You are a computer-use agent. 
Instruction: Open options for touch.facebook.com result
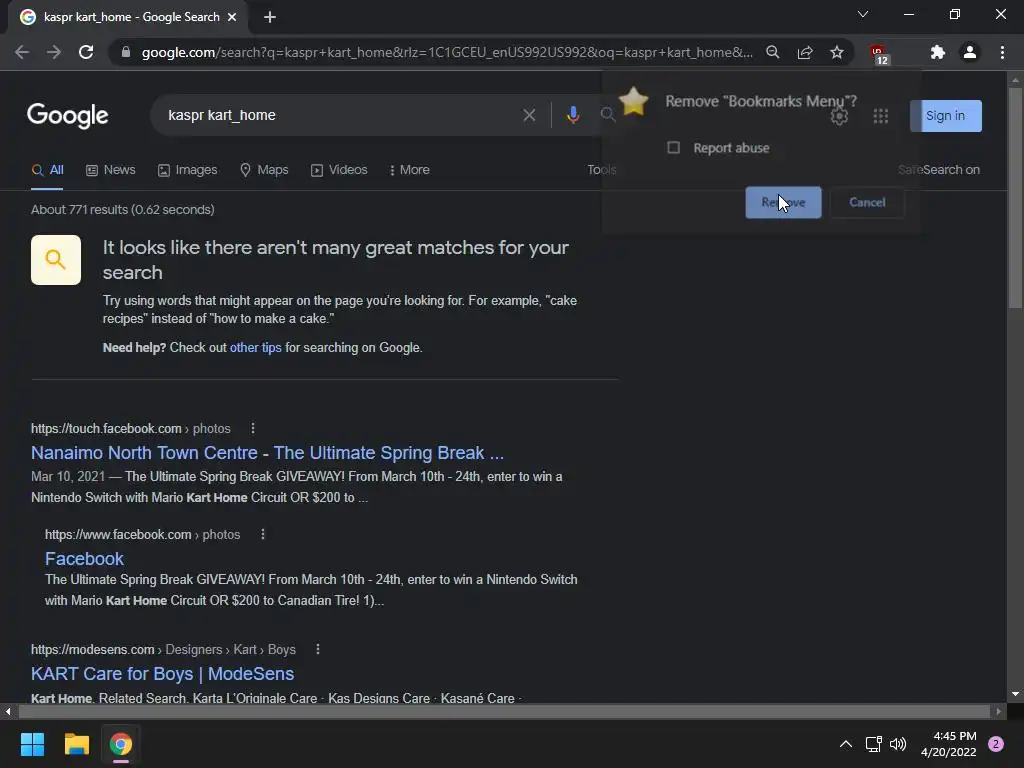(x=253, y=428)
